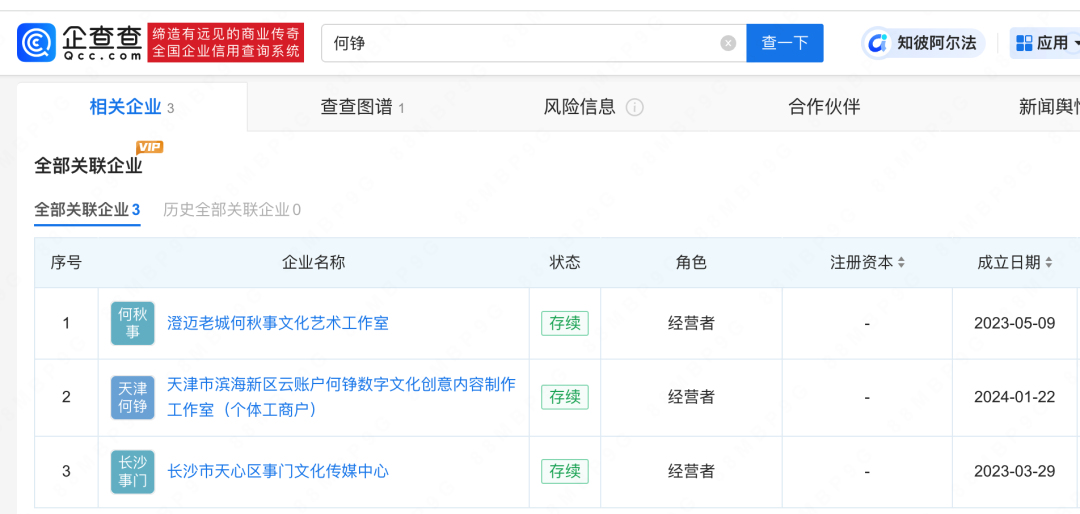Image resolution: width=1080 pixels, height=514 pixels.
Task: Open 澄迈老城何秋事文化艺术工作室 link
Action: 277,323
